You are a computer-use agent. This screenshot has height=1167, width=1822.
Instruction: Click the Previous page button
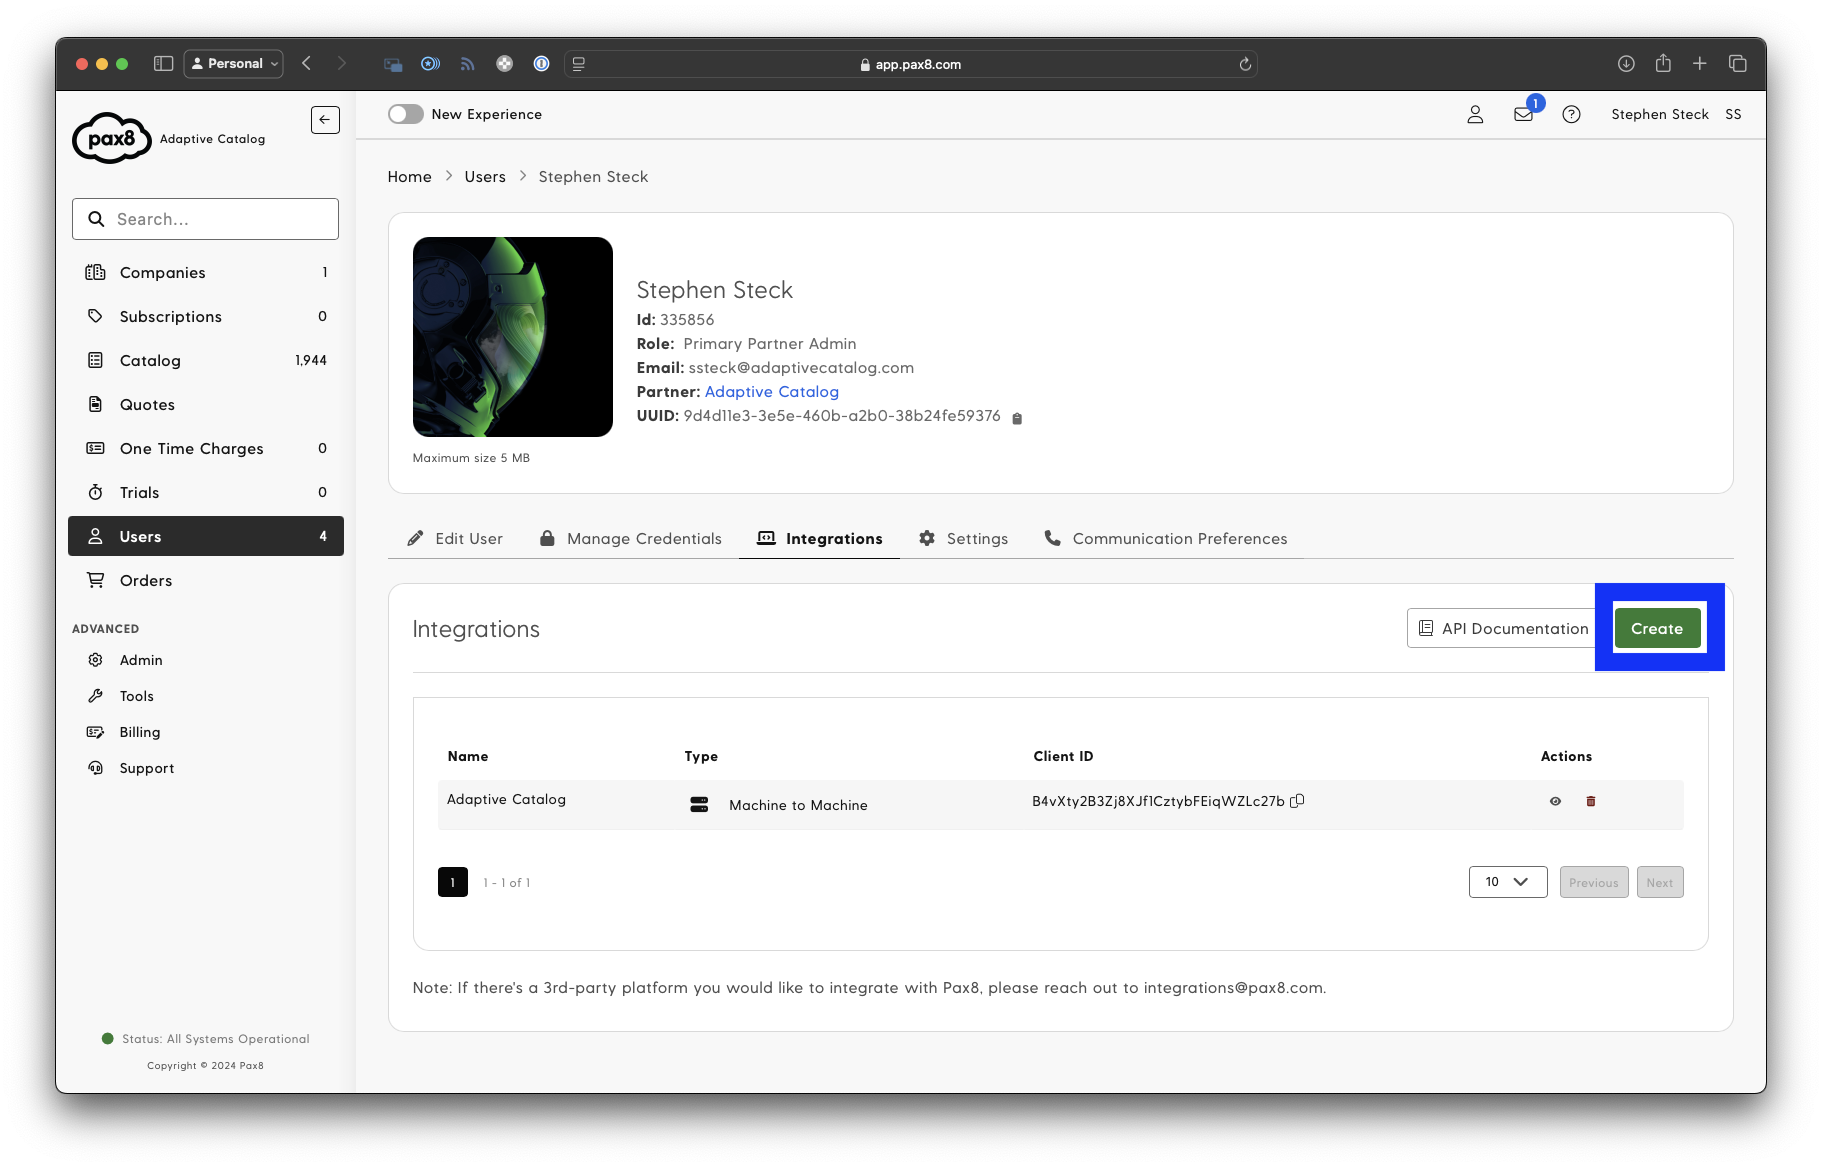[x=1594, y=882]
